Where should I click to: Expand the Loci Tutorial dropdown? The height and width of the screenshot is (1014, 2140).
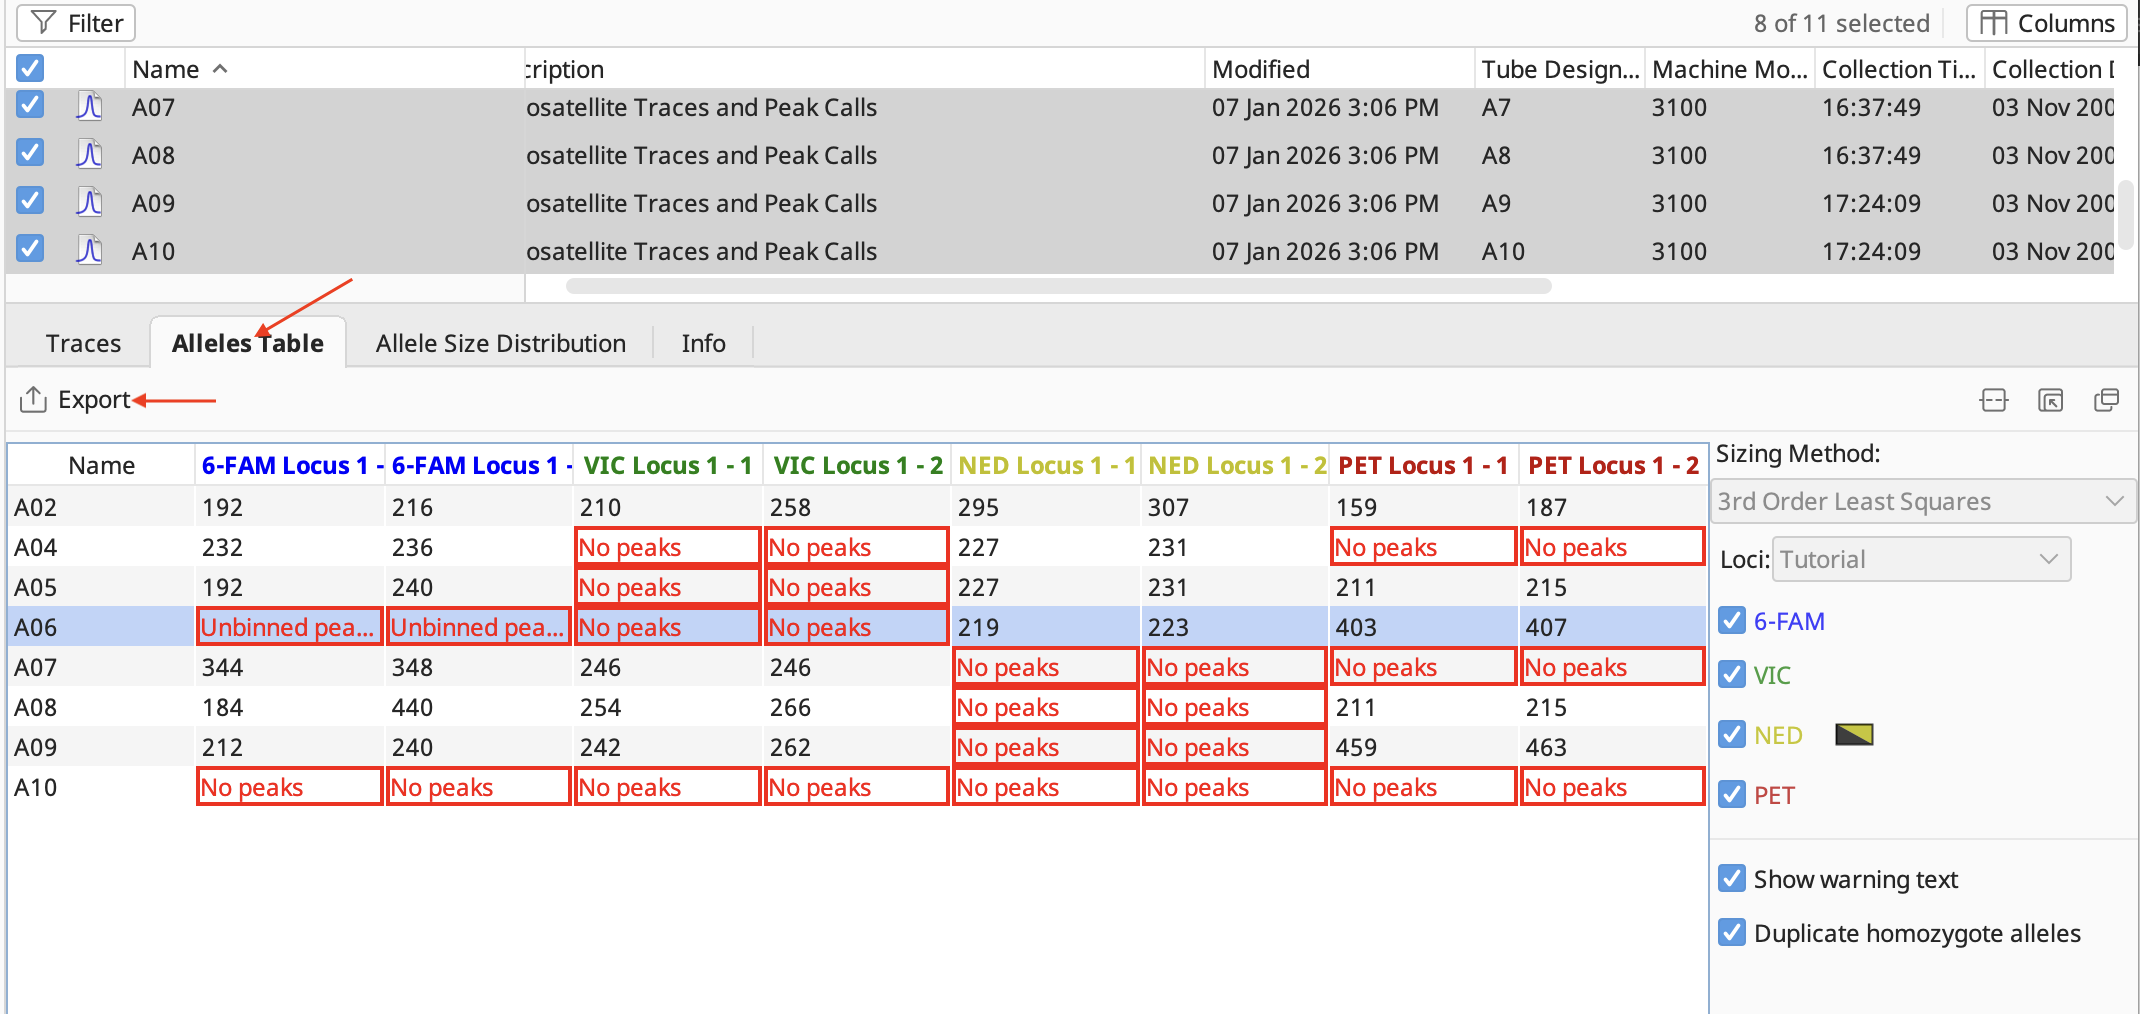click(1920, 559)
